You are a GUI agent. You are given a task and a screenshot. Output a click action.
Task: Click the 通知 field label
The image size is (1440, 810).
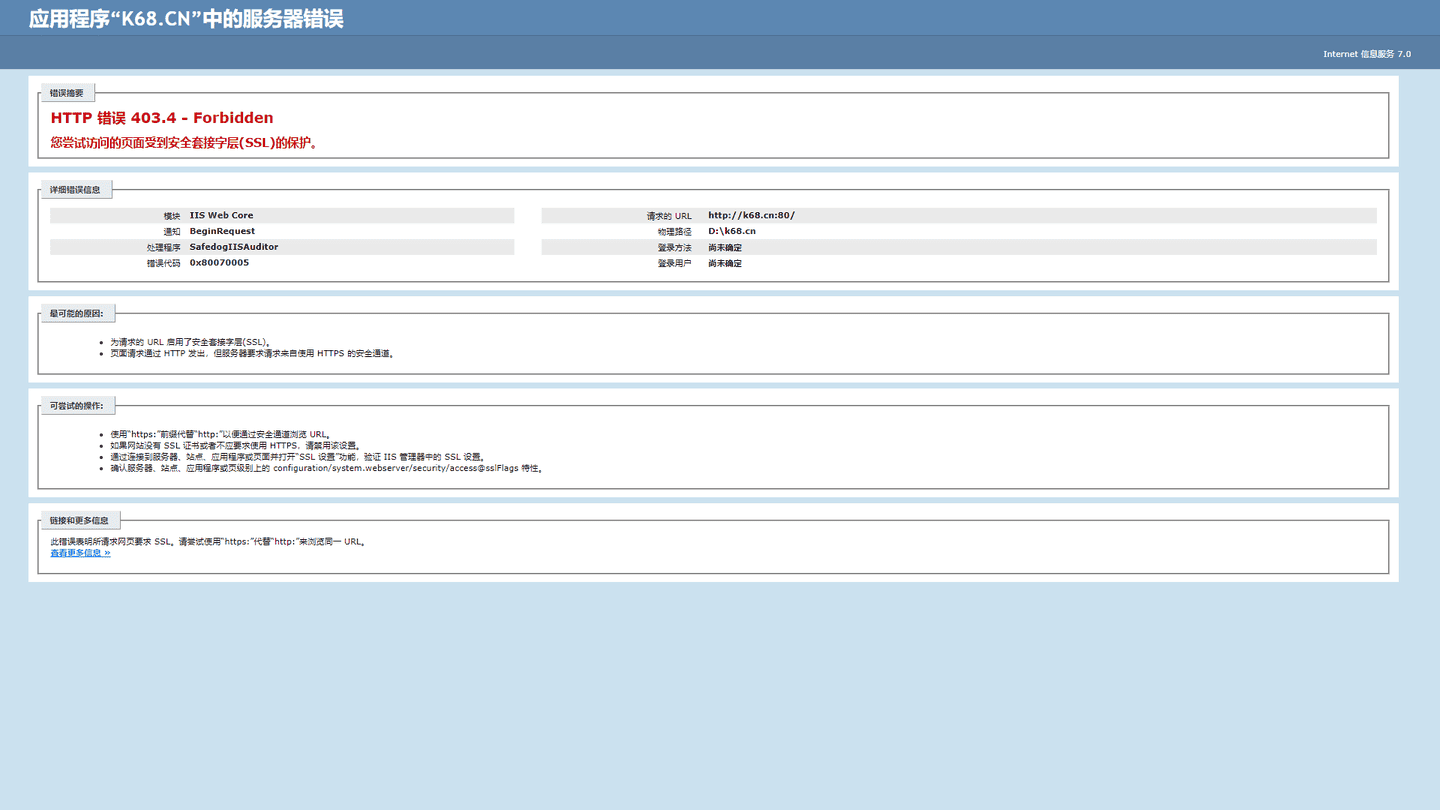pyautogui.click(x=172, y=232)
